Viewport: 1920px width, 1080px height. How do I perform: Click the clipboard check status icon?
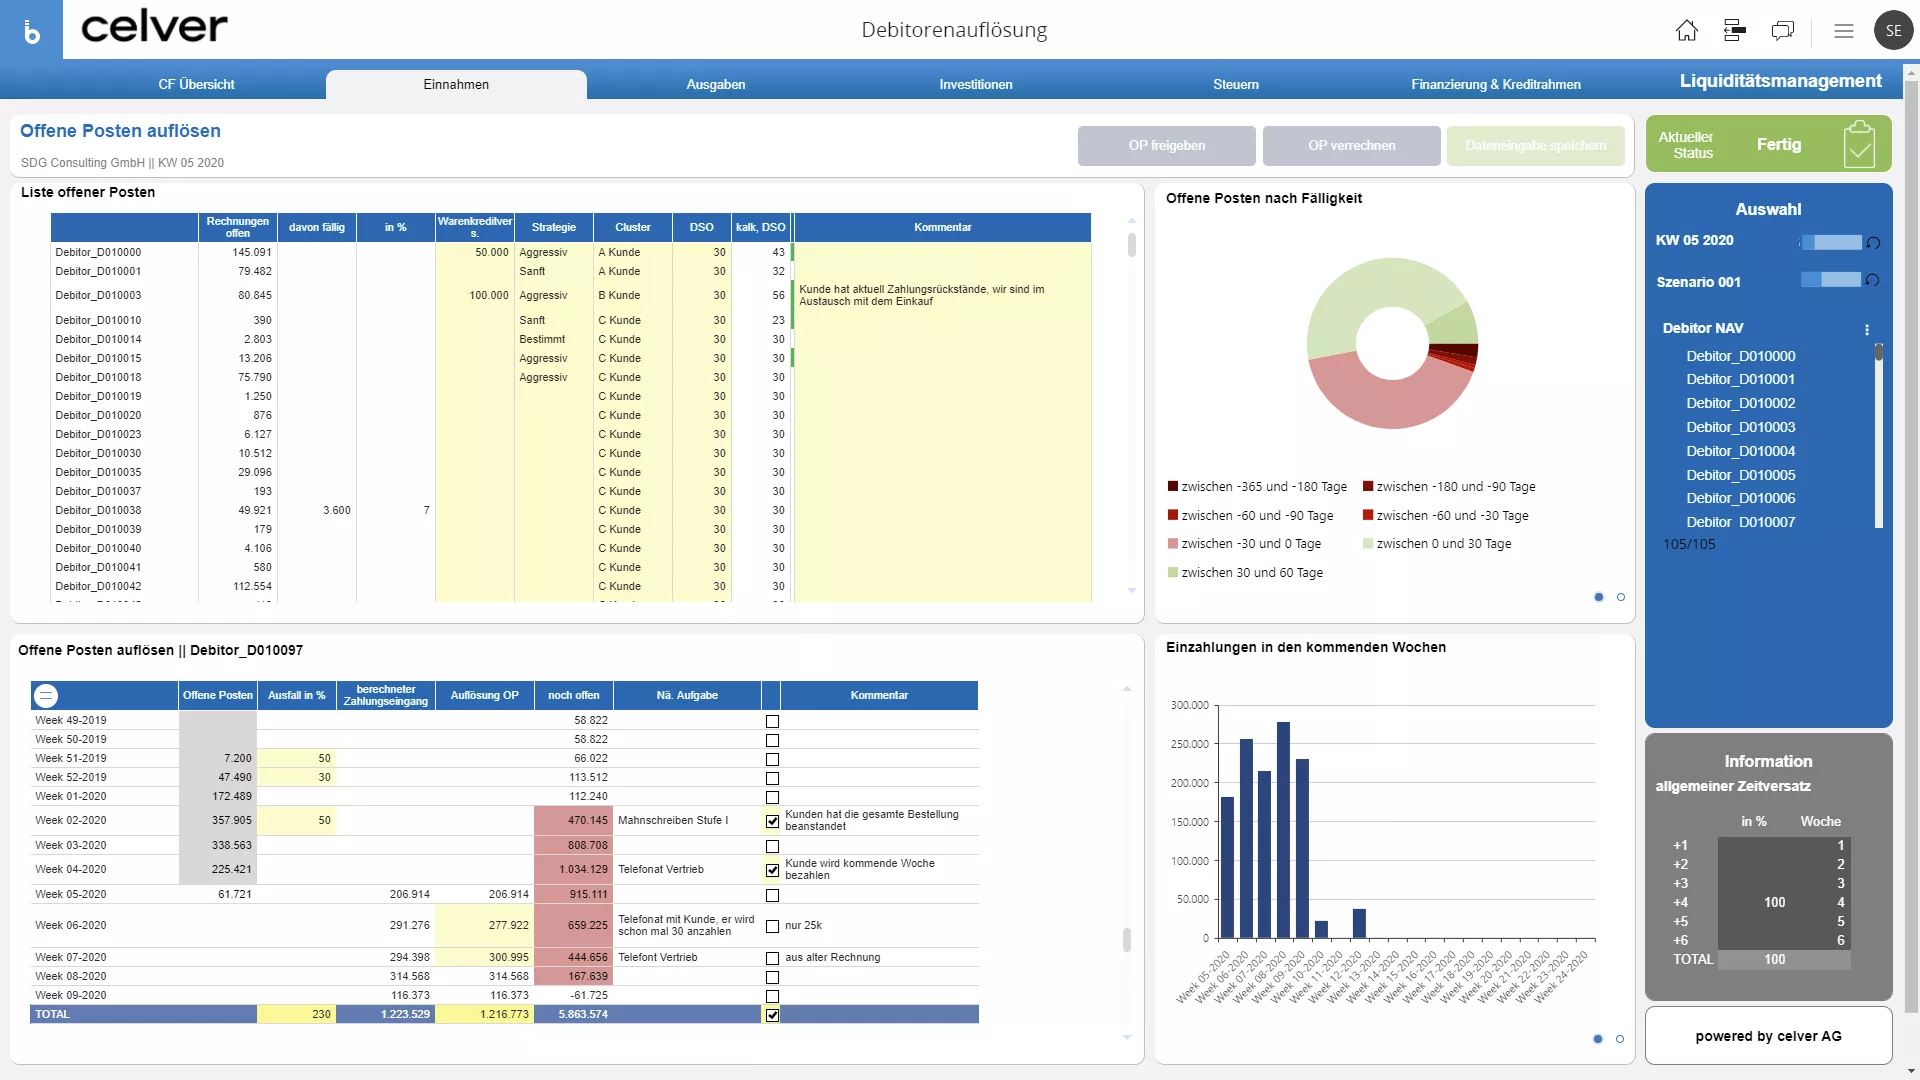(1859, 144)
